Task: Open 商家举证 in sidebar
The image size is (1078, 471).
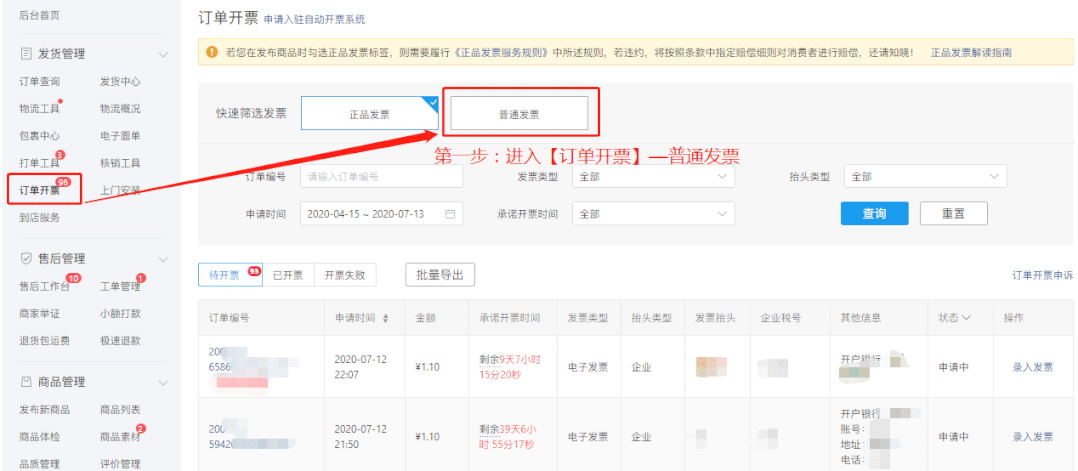Action: [39, 314]
